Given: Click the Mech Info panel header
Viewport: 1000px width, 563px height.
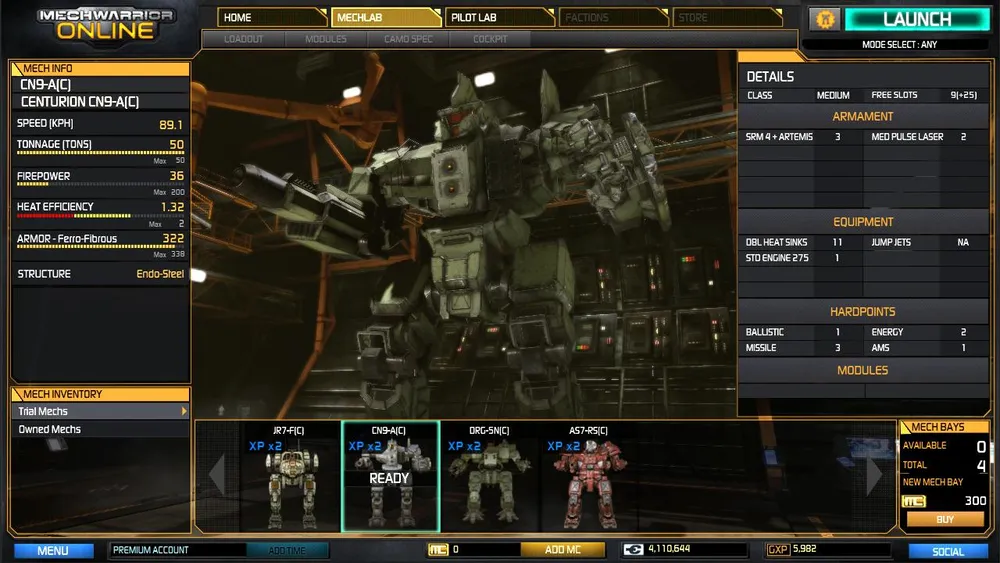Looking at the screenshot, I should 100,68.
